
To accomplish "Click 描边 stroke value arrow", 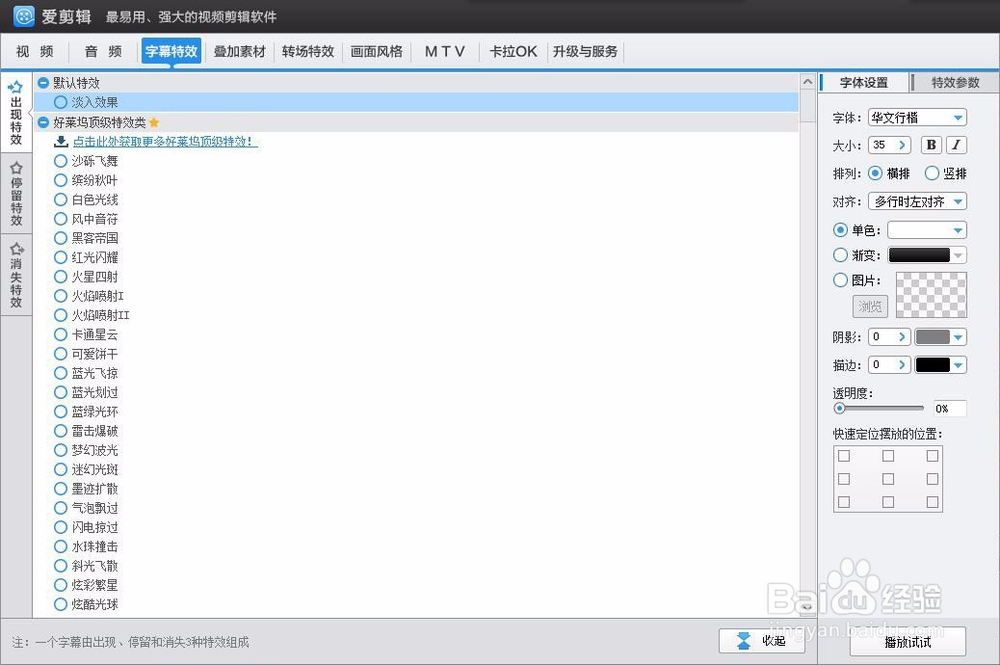I will click(902, 365).
